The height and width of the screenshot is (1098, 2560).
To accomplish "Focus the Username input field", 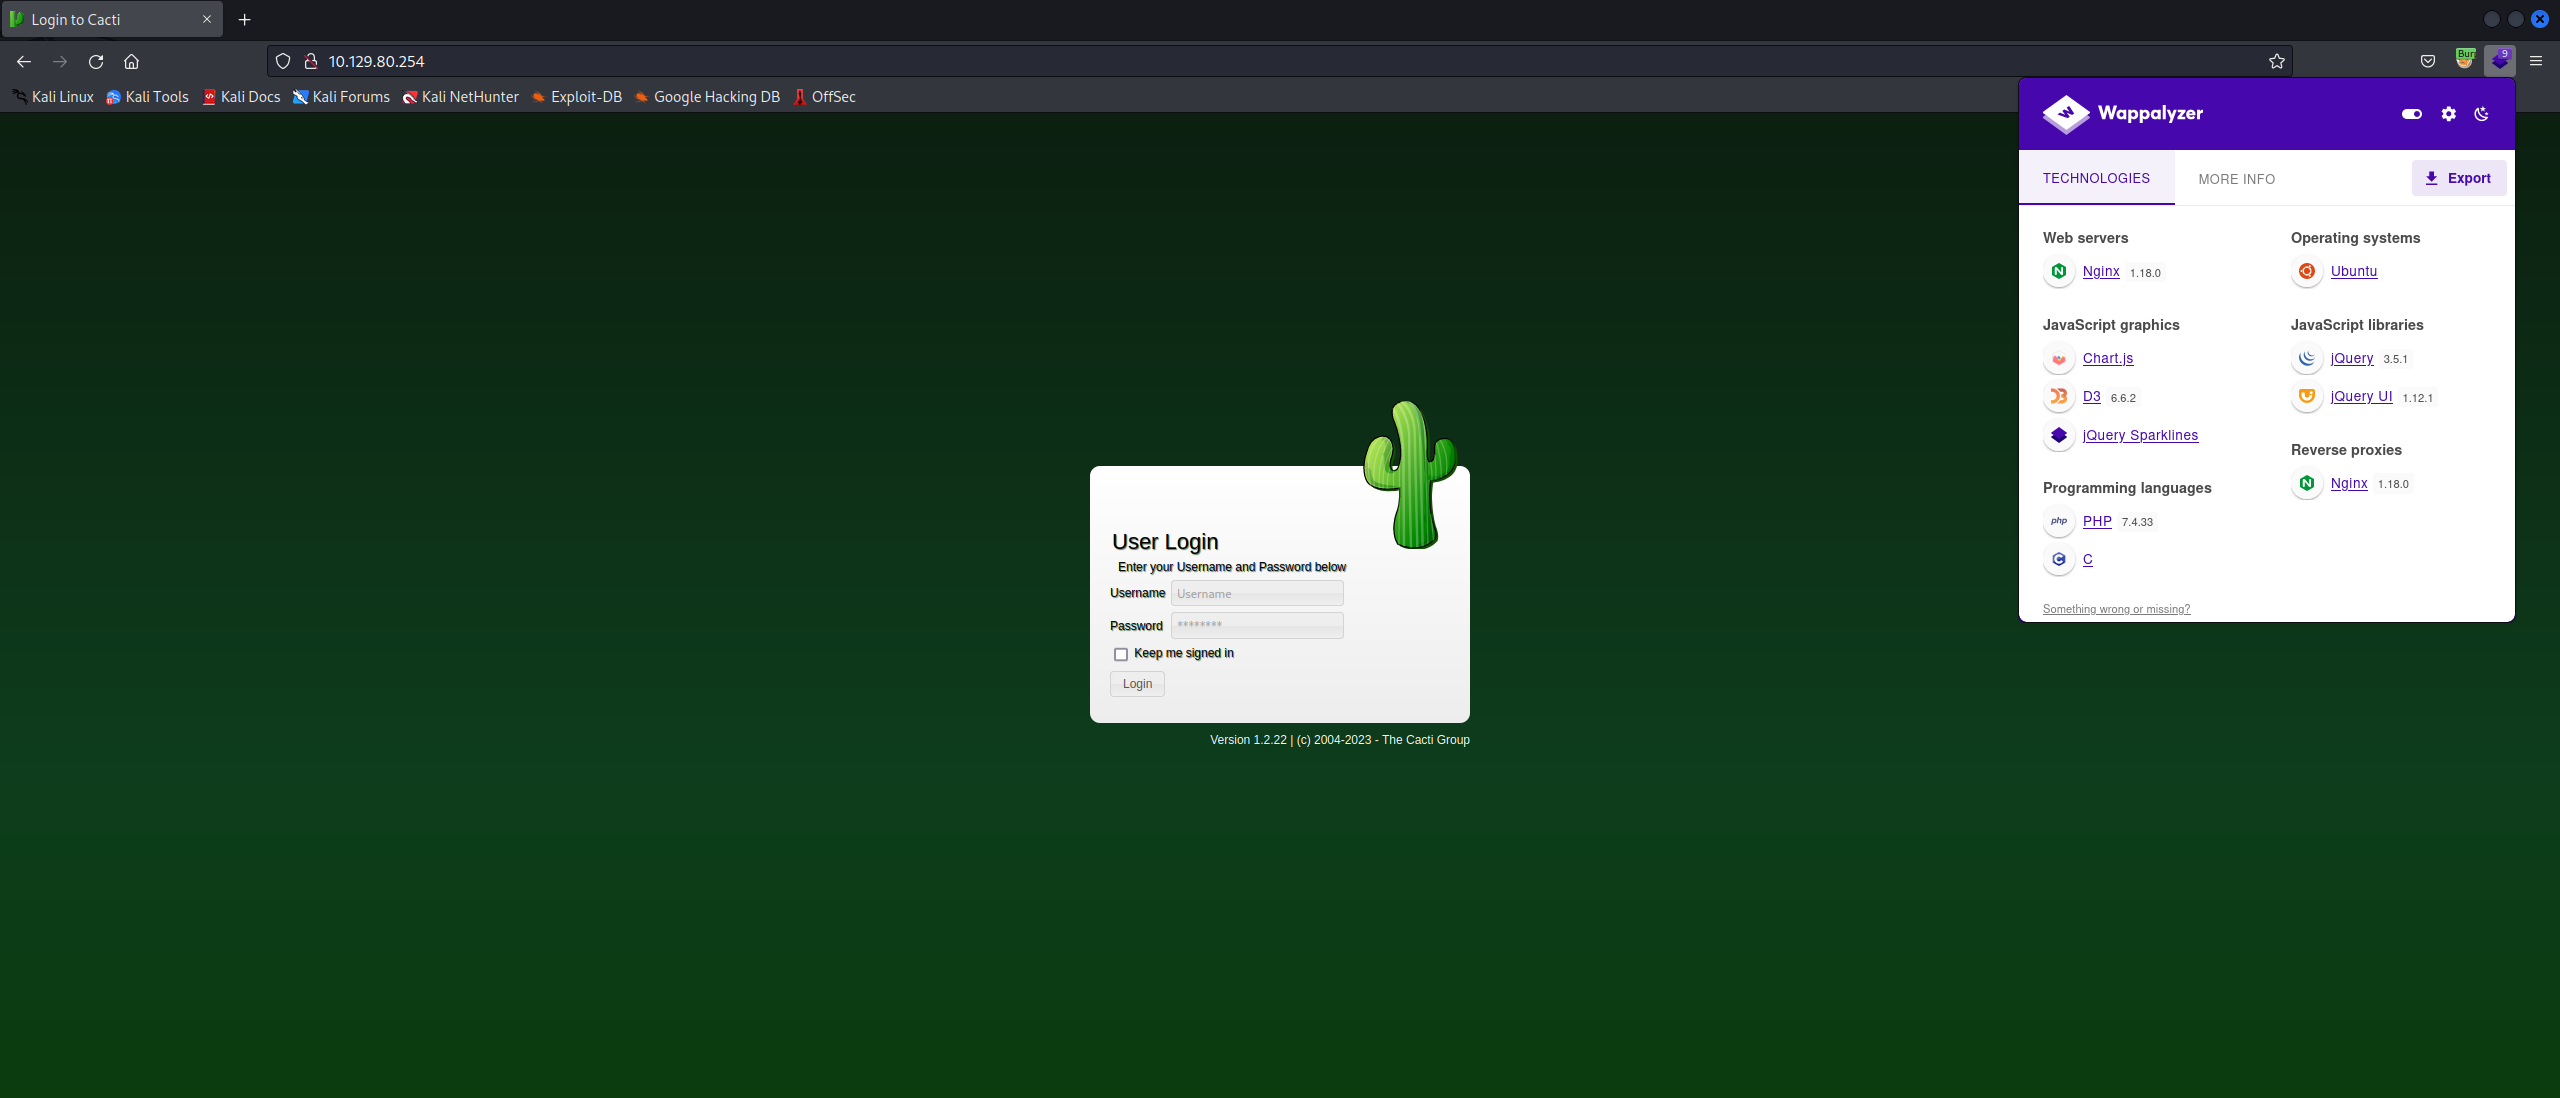I will point(1257,594).
